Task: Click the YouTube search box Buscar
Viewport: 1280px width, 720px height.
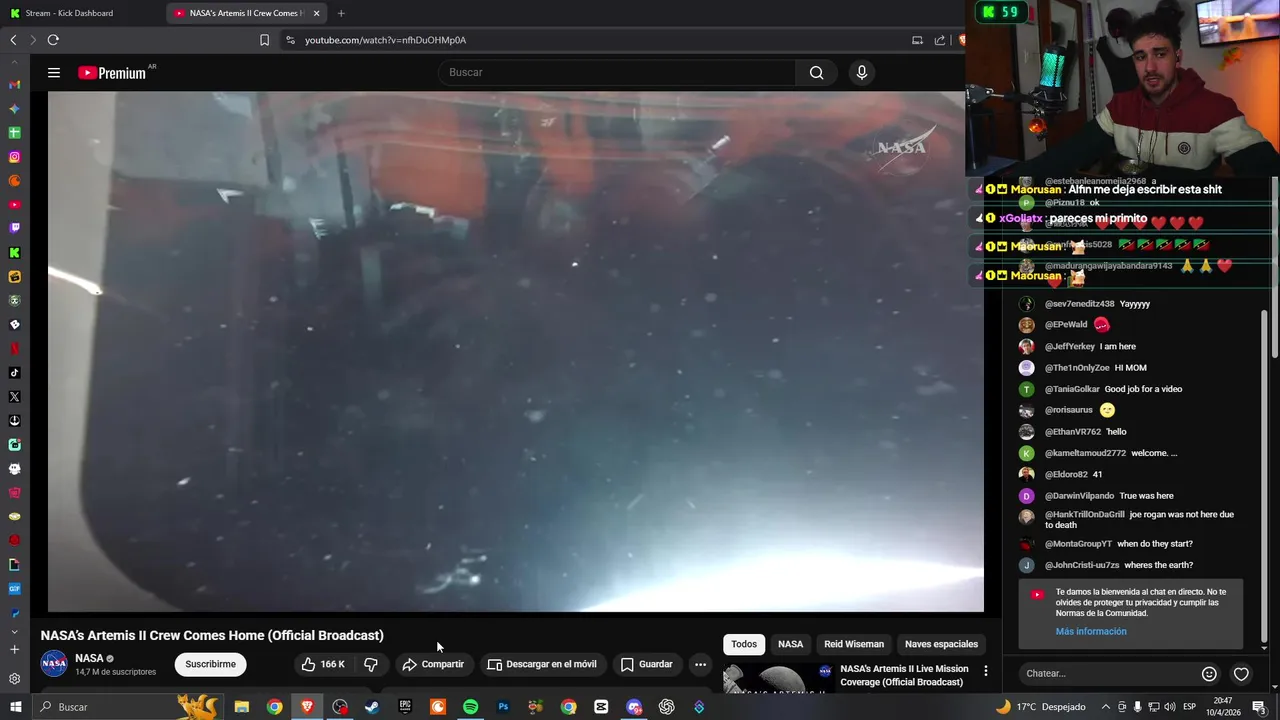Action: (x=617, y=73)
